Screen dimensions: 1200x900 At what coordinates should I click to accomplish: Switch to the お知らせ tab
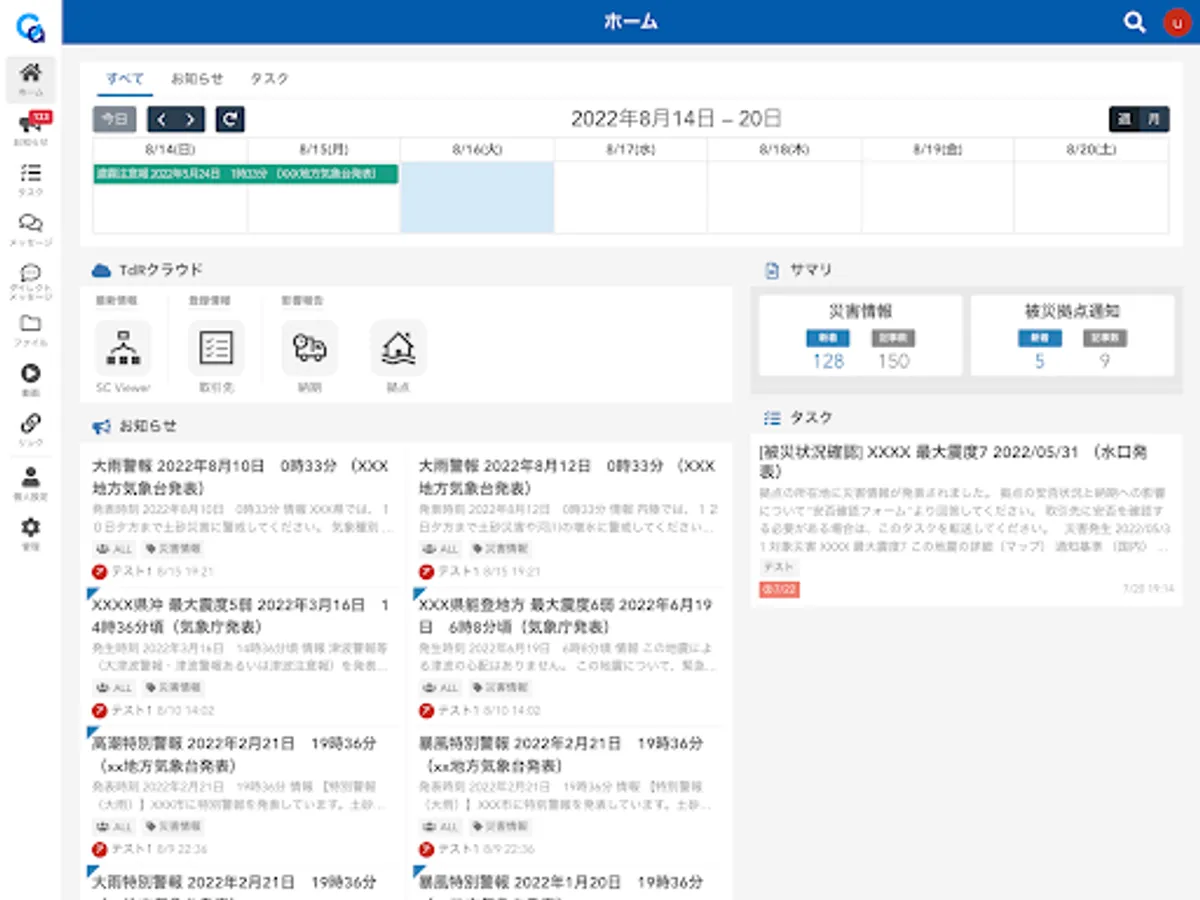point(197,78)
